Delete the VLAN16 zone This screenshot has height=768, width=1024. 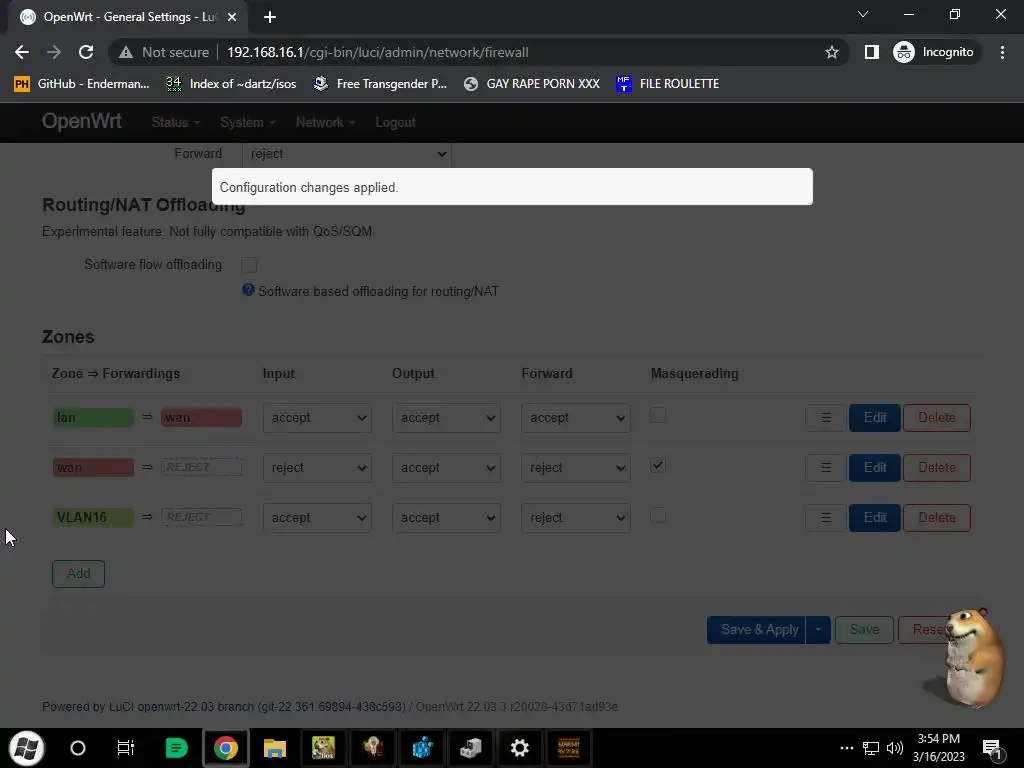(936, 518)
